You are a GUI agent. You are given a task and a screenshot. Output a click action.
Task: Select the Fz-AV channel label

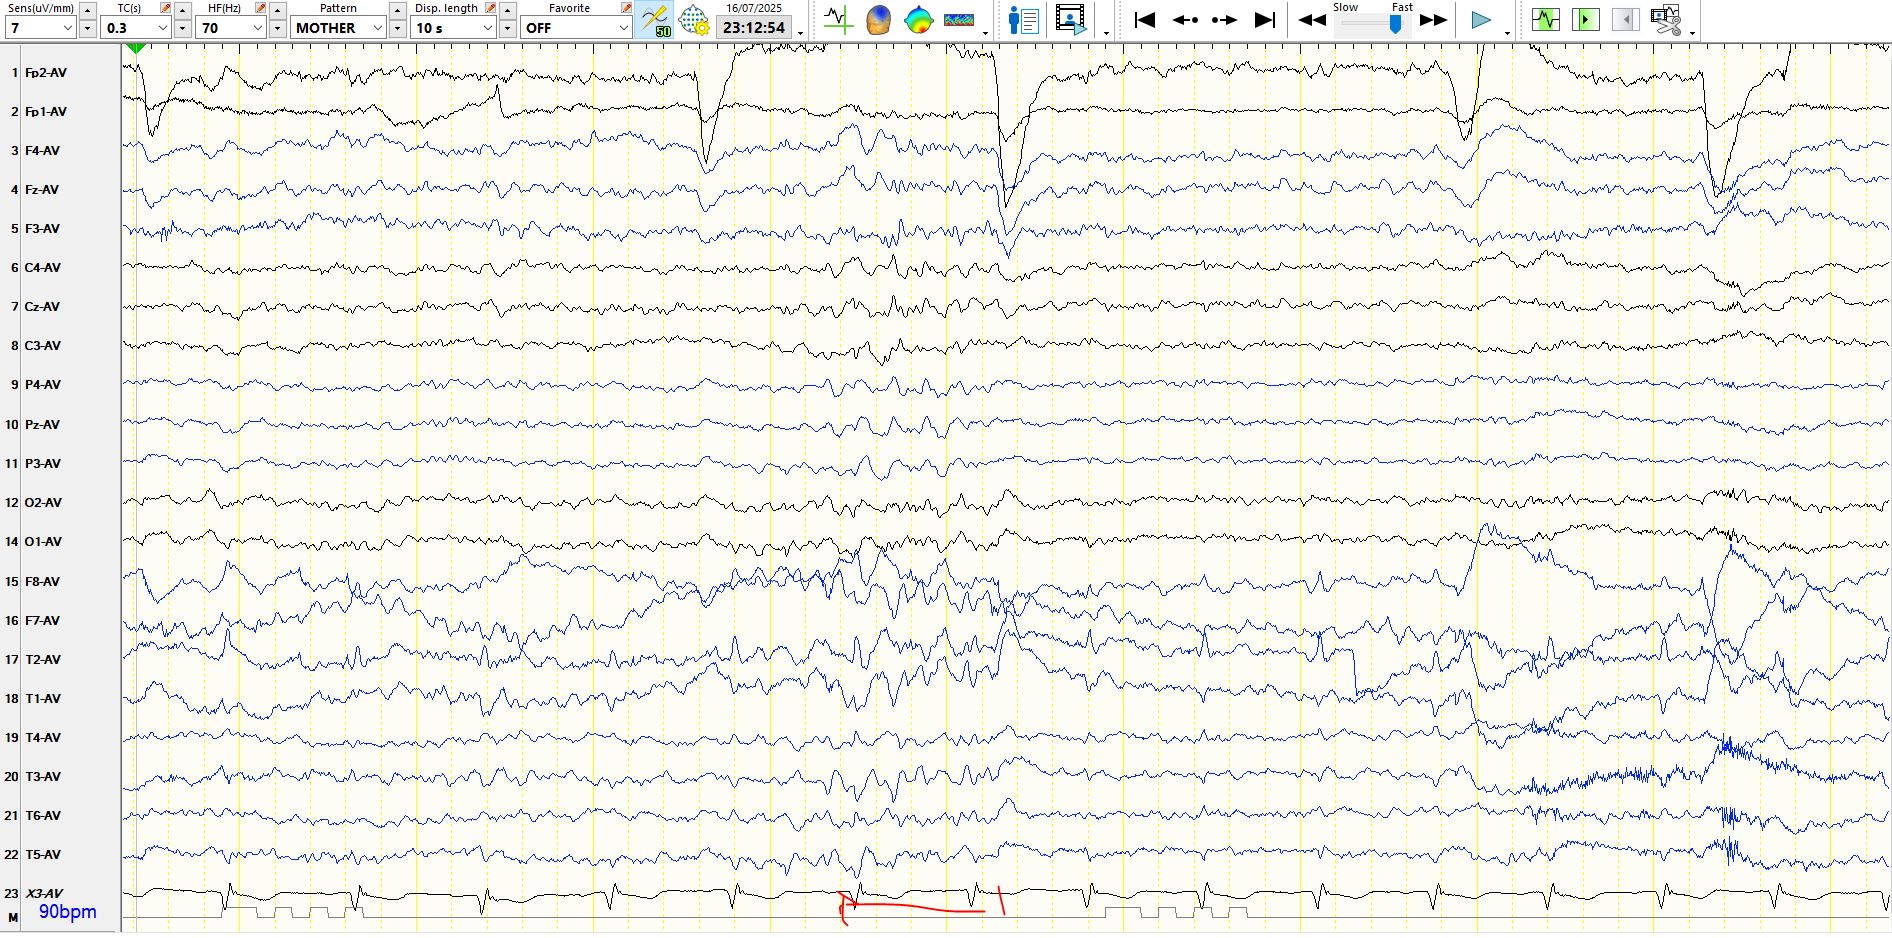click(x=42, y=190)
